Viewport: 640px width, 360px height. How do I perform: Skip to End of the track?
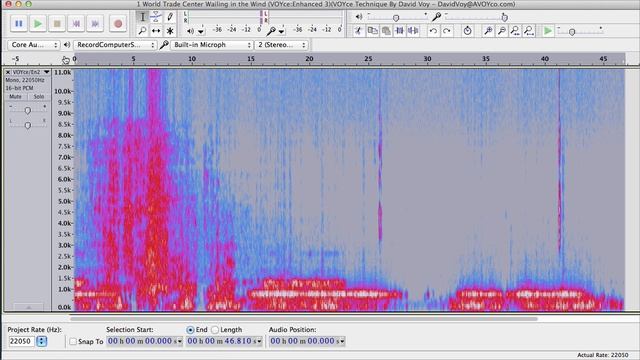click(x=95, y=24)
